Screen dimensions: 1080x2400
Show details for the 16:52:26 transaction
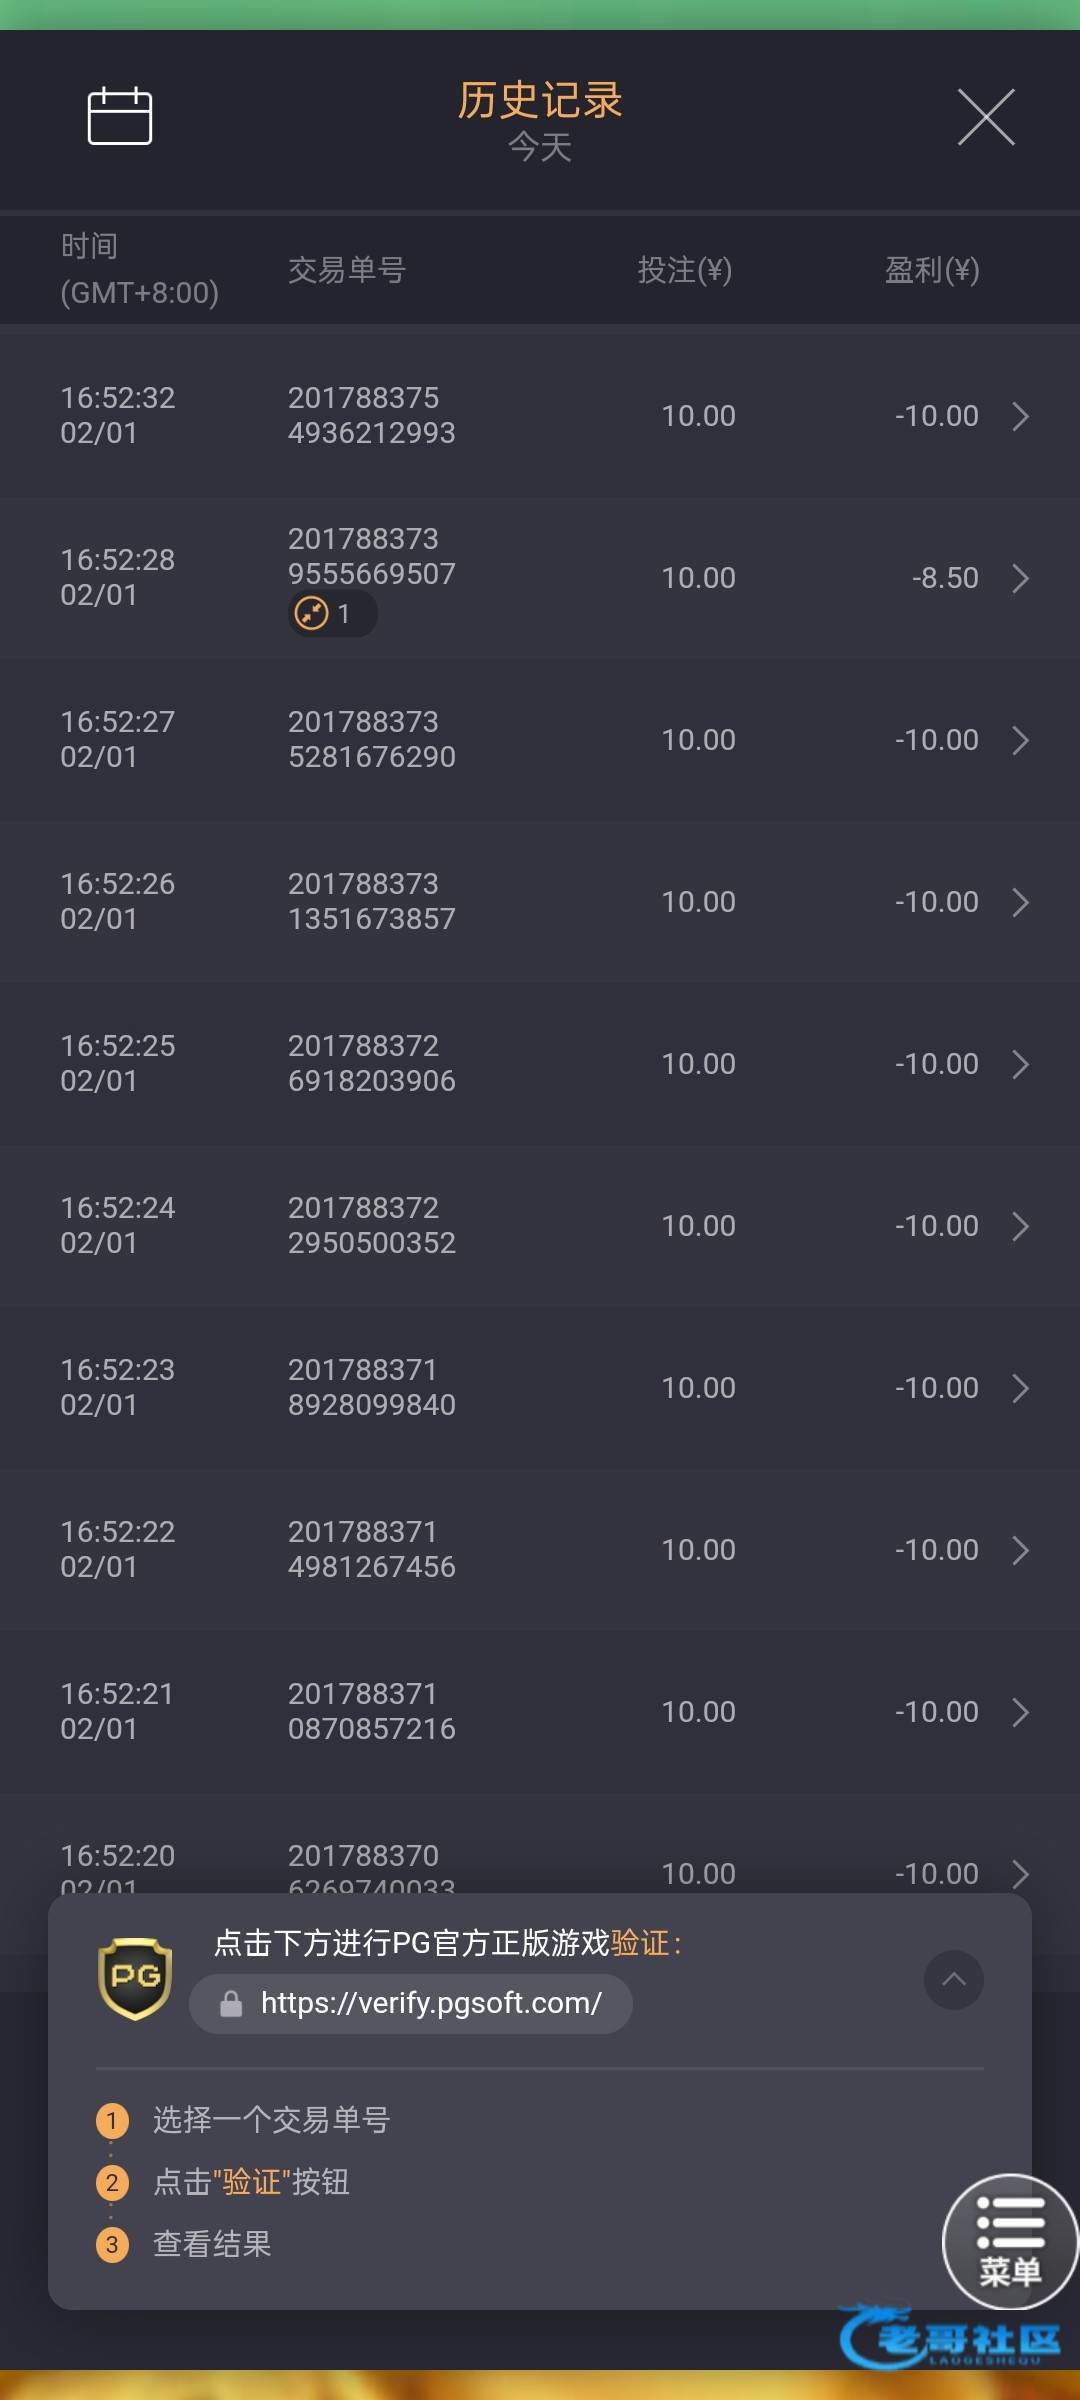(1020, 902)
